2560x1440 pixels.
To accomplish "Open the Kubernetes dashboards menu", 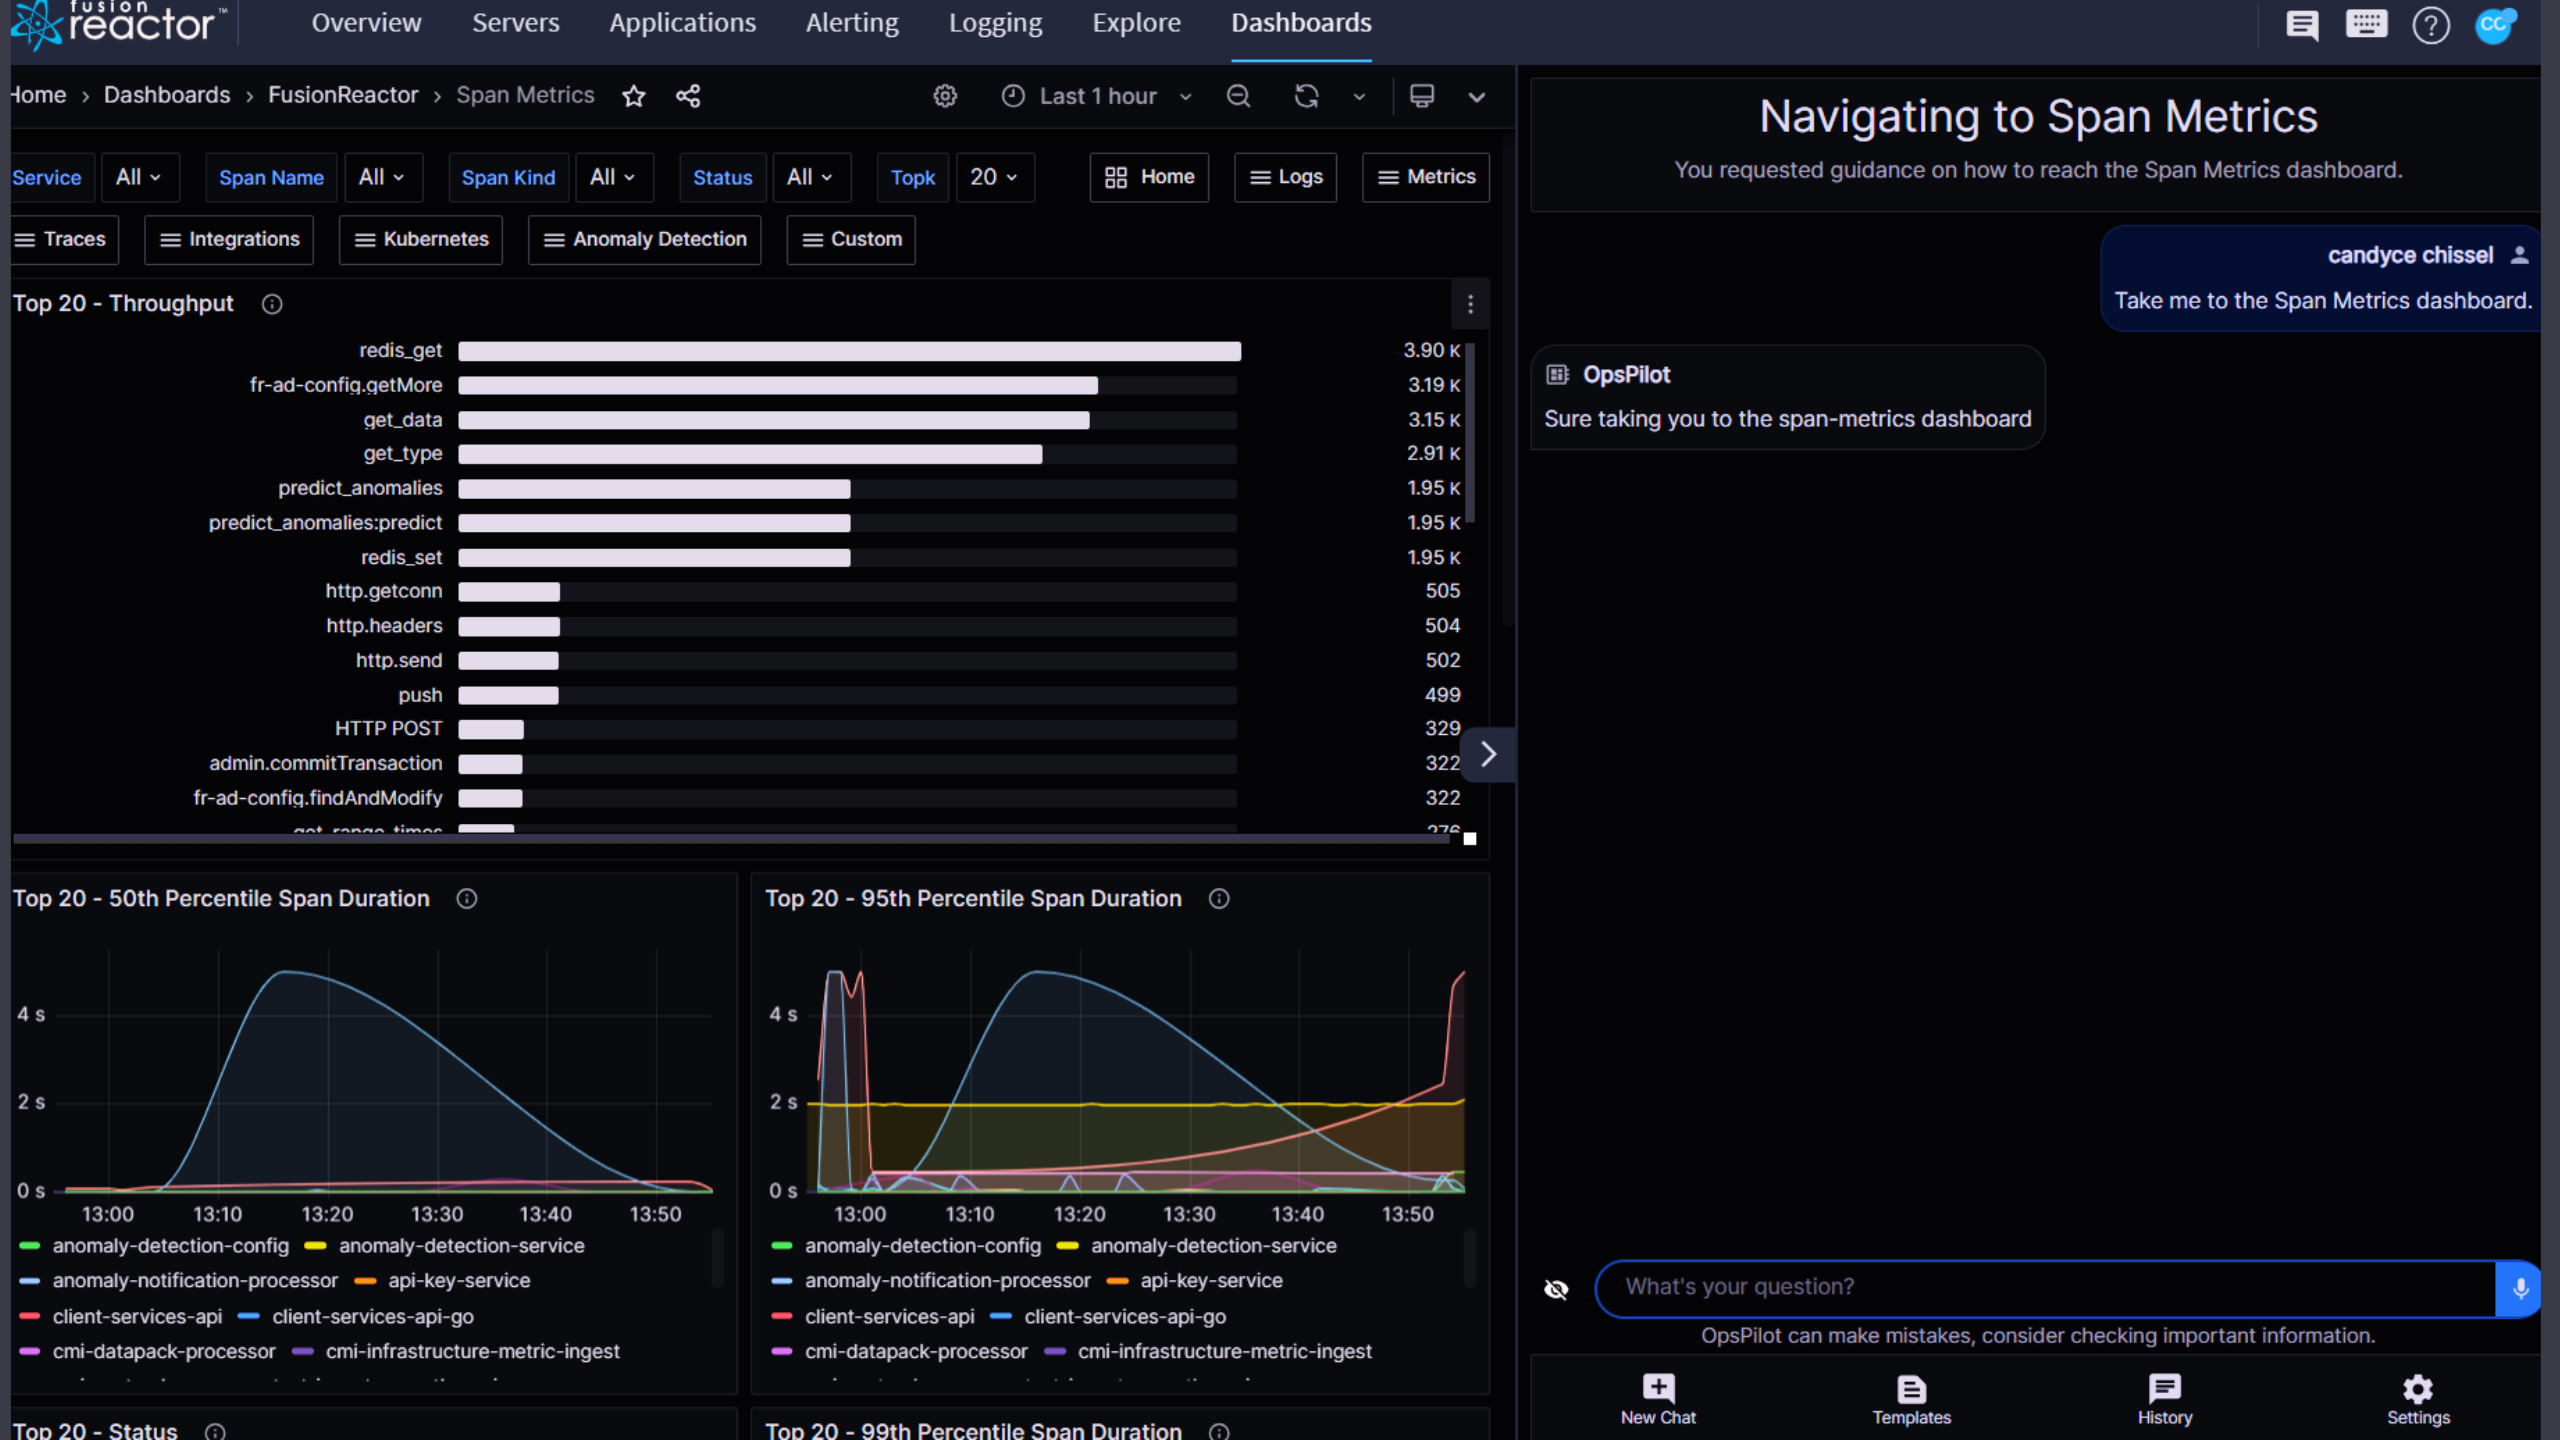I will pos(421,239).
